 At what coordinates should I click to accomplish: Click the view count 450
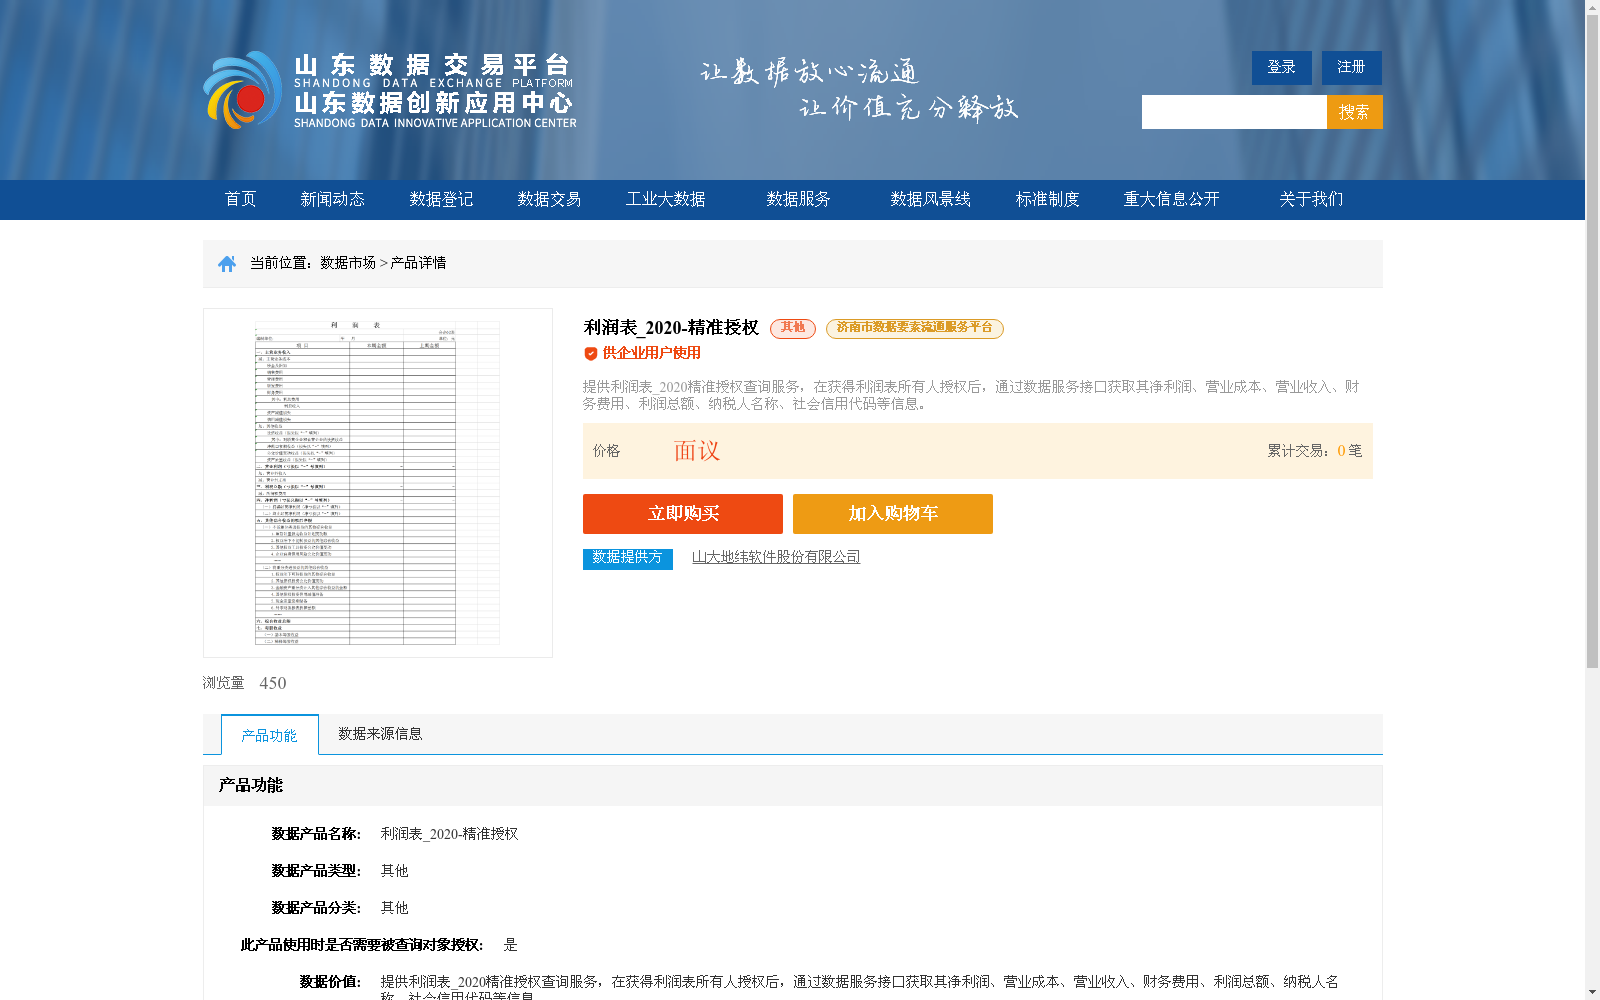coord(273,683)
